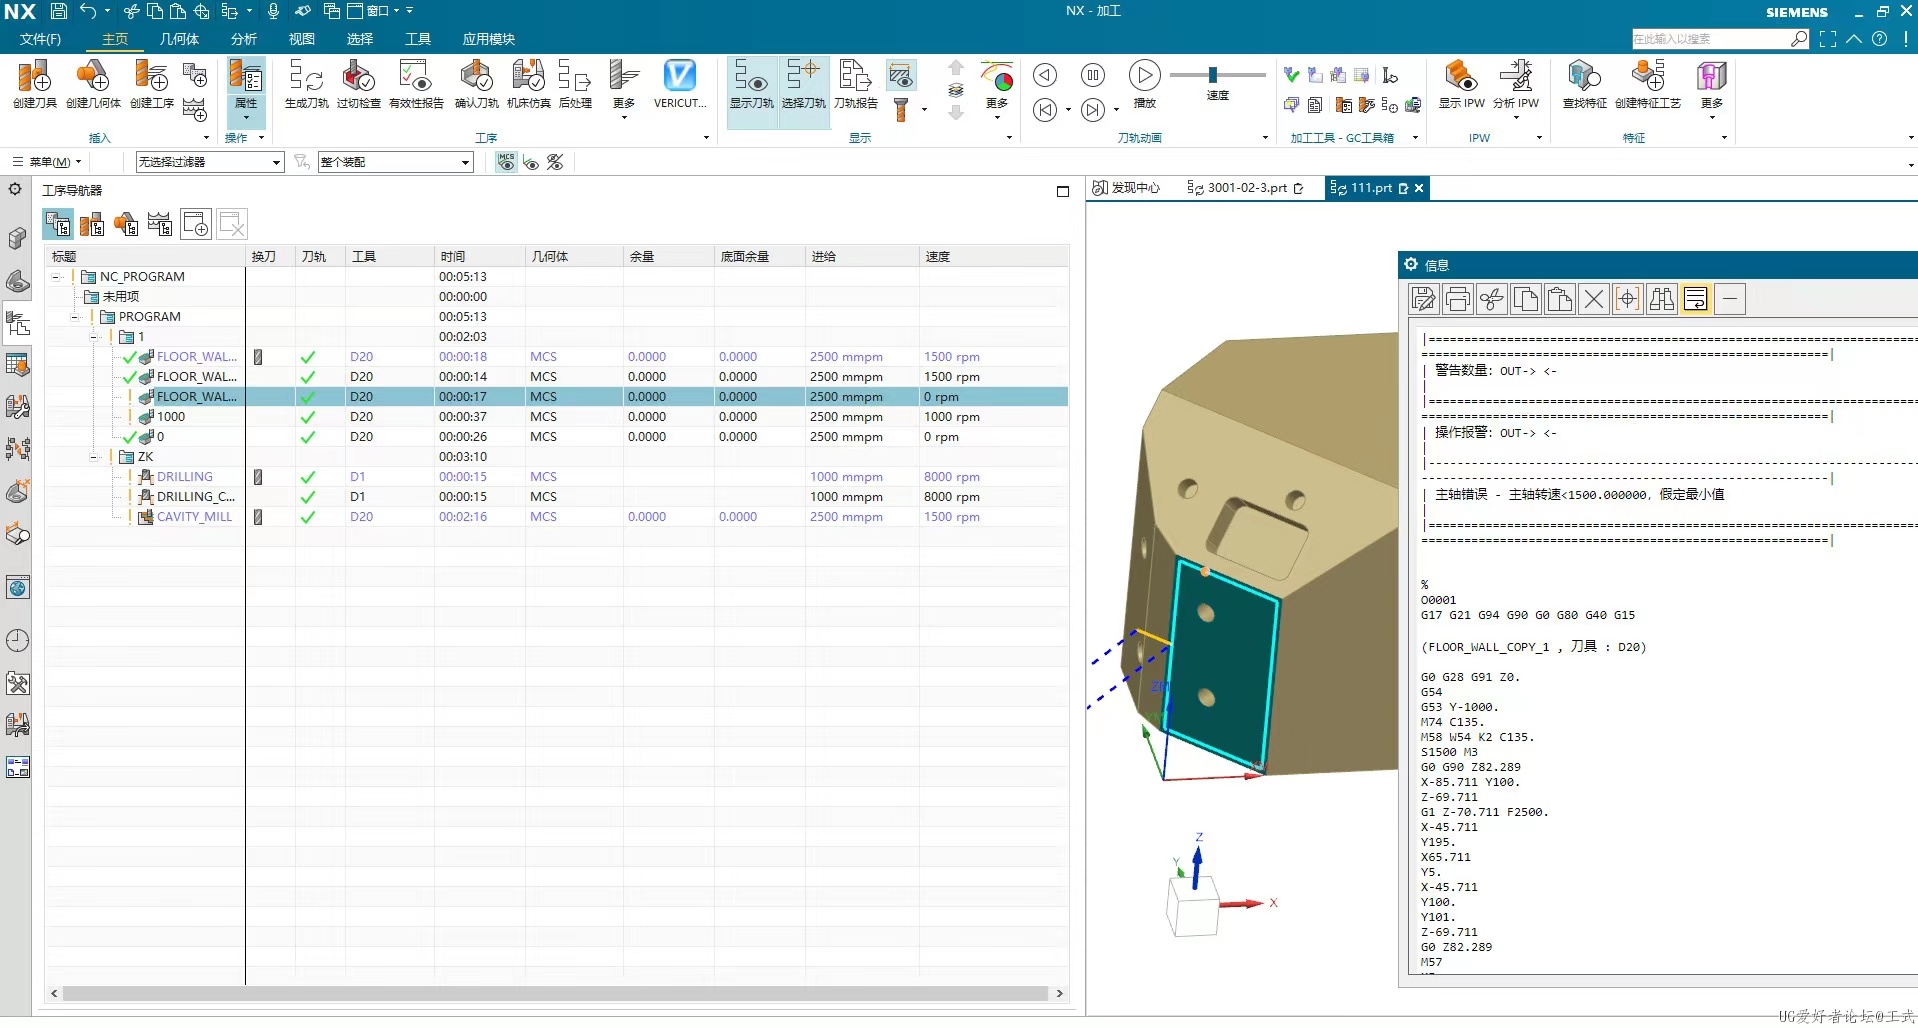Switch to the 发现中心 tab
The height and width of the screenshot is (1028, 1918).
tap(1127, 188)
